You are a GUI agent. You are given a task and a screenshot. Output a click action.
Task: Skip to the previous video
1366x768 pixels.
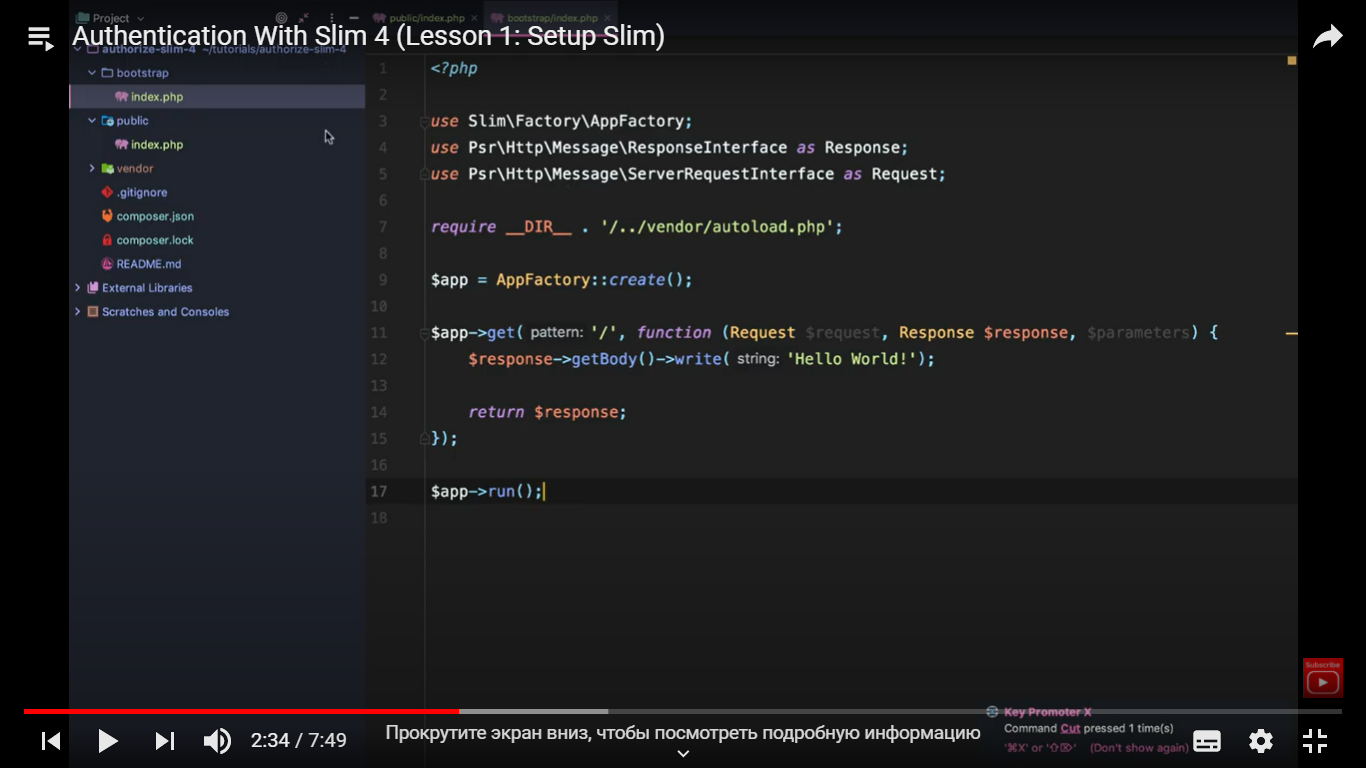(x=51, y=741)
